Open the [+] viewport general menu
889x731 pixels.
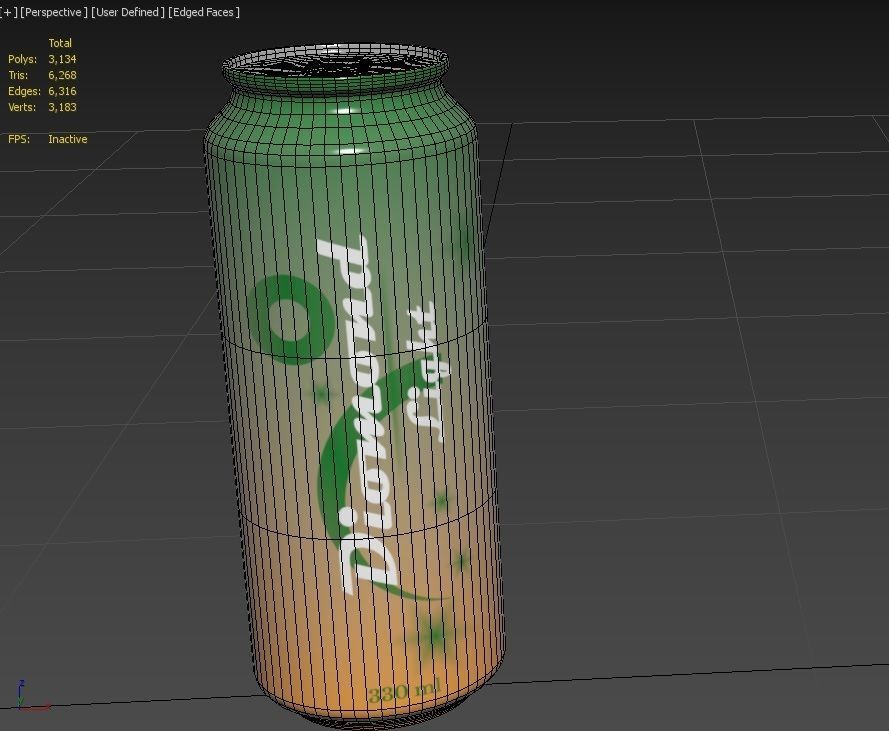point(9,12)
